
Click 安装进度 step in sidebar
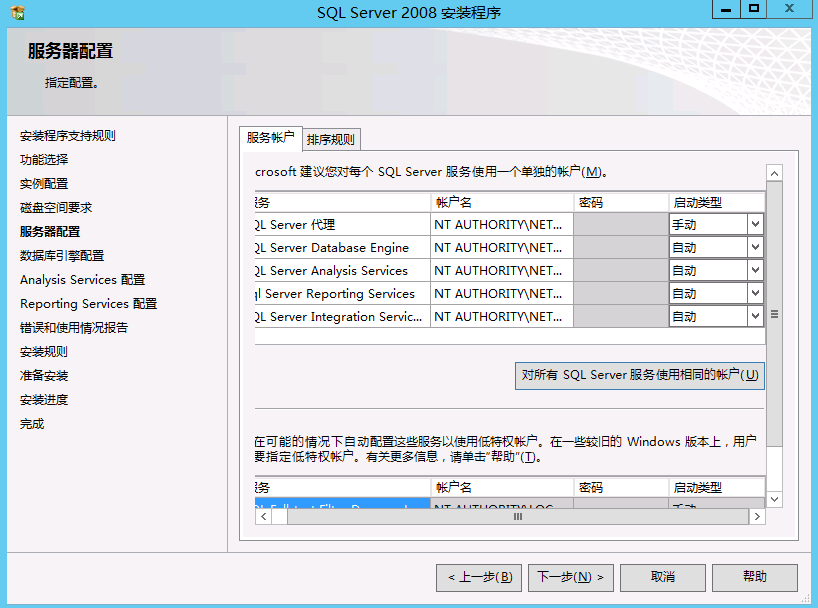click(44, 400)
